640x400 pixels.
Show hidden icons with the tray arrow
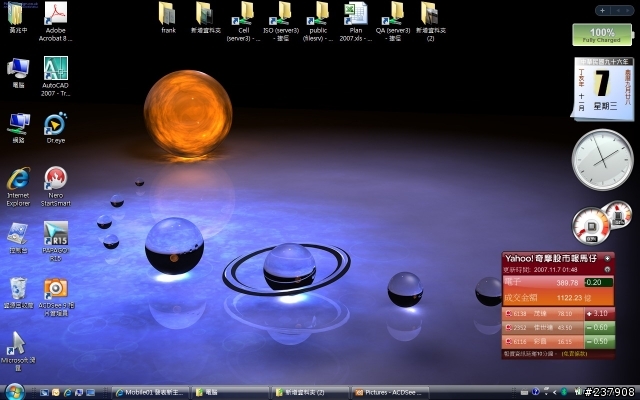click(555, 392)
